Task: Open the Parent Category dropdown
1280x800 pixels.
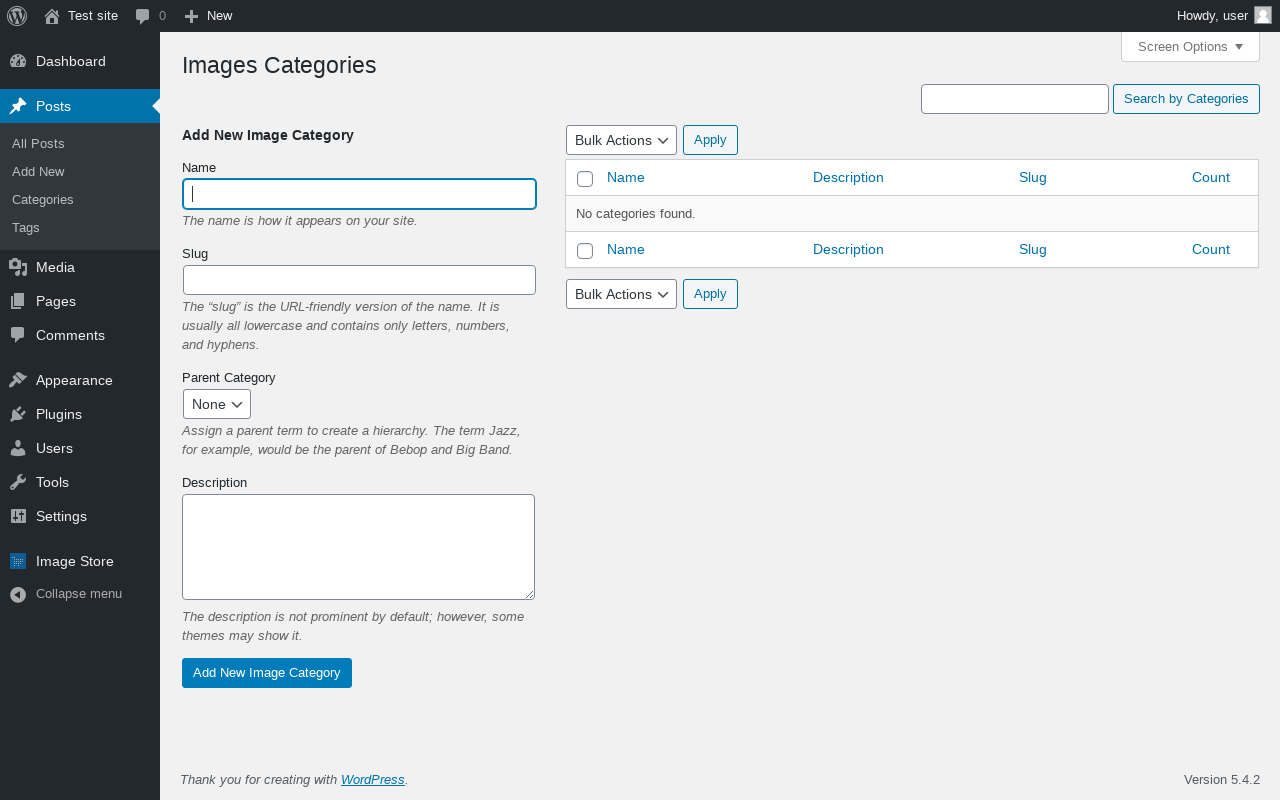Action: click(217, 404)
